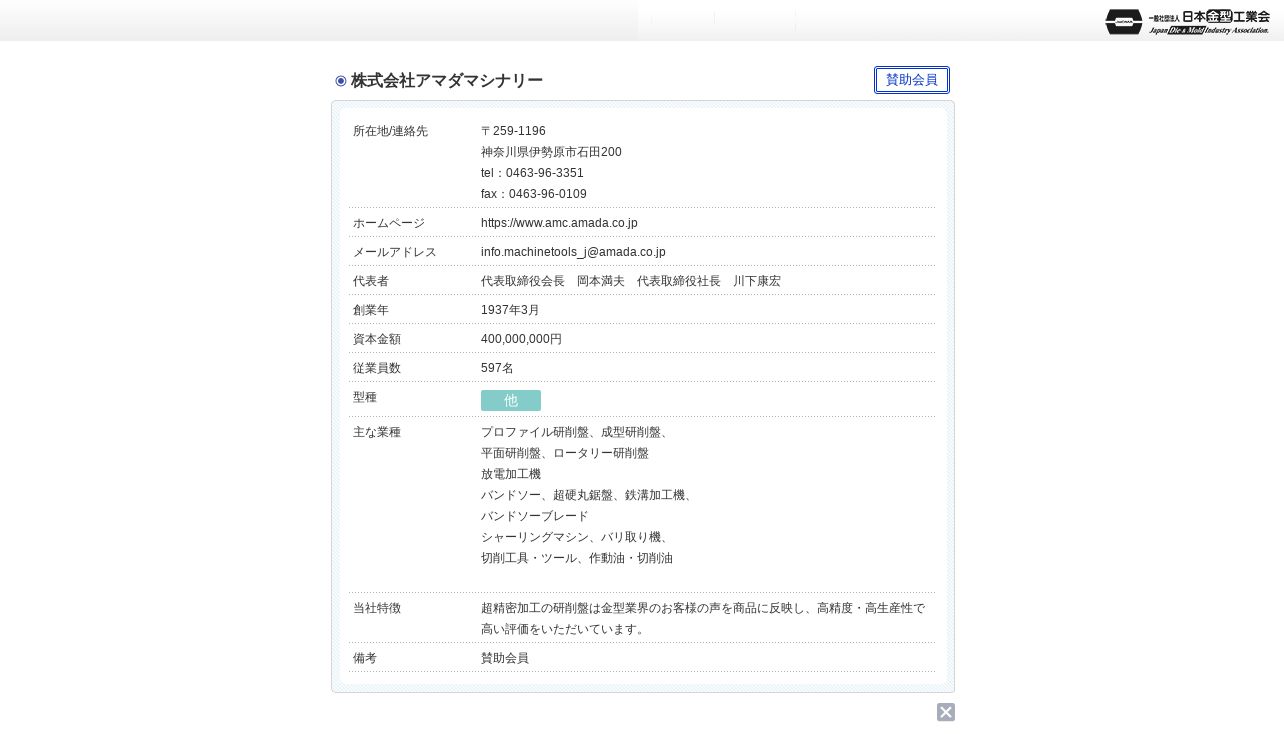Click the line 切削工具・ツール、作動油・切削油
The image size is (1284, 734).
(x=577, y=558)
